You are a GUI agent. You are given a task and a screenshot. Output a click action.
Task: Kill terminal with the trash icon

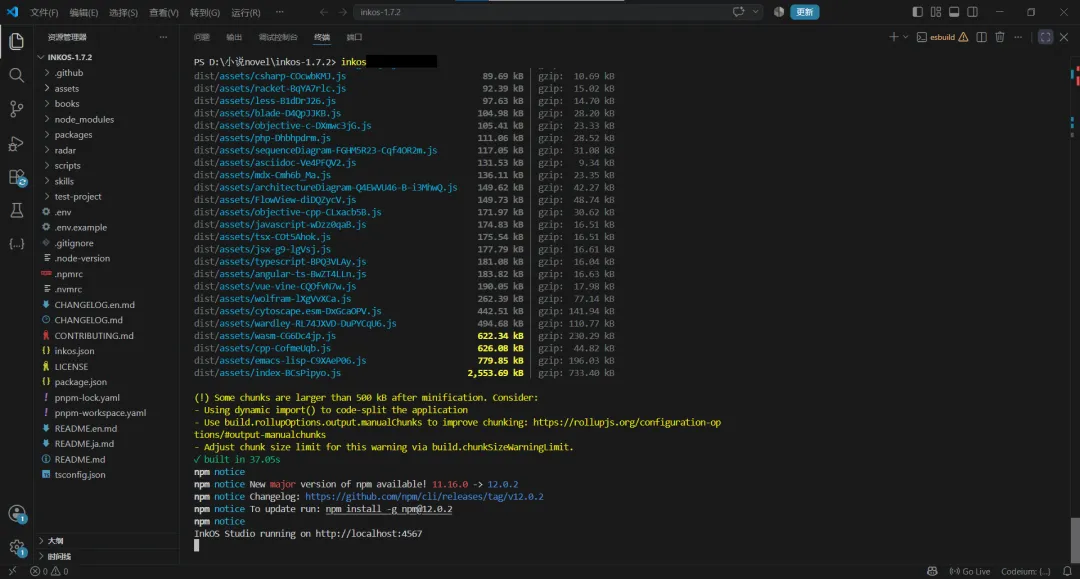coord(1000,37)
